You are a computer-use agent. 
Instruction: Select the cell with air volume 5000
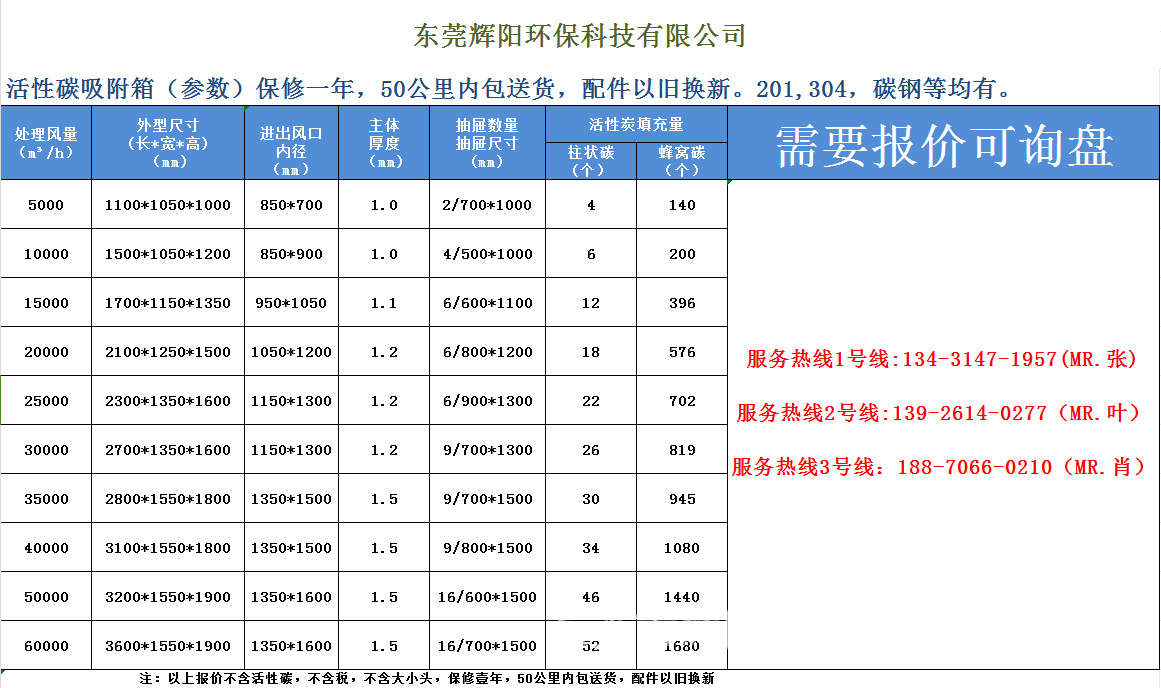[x=46, y=205]
